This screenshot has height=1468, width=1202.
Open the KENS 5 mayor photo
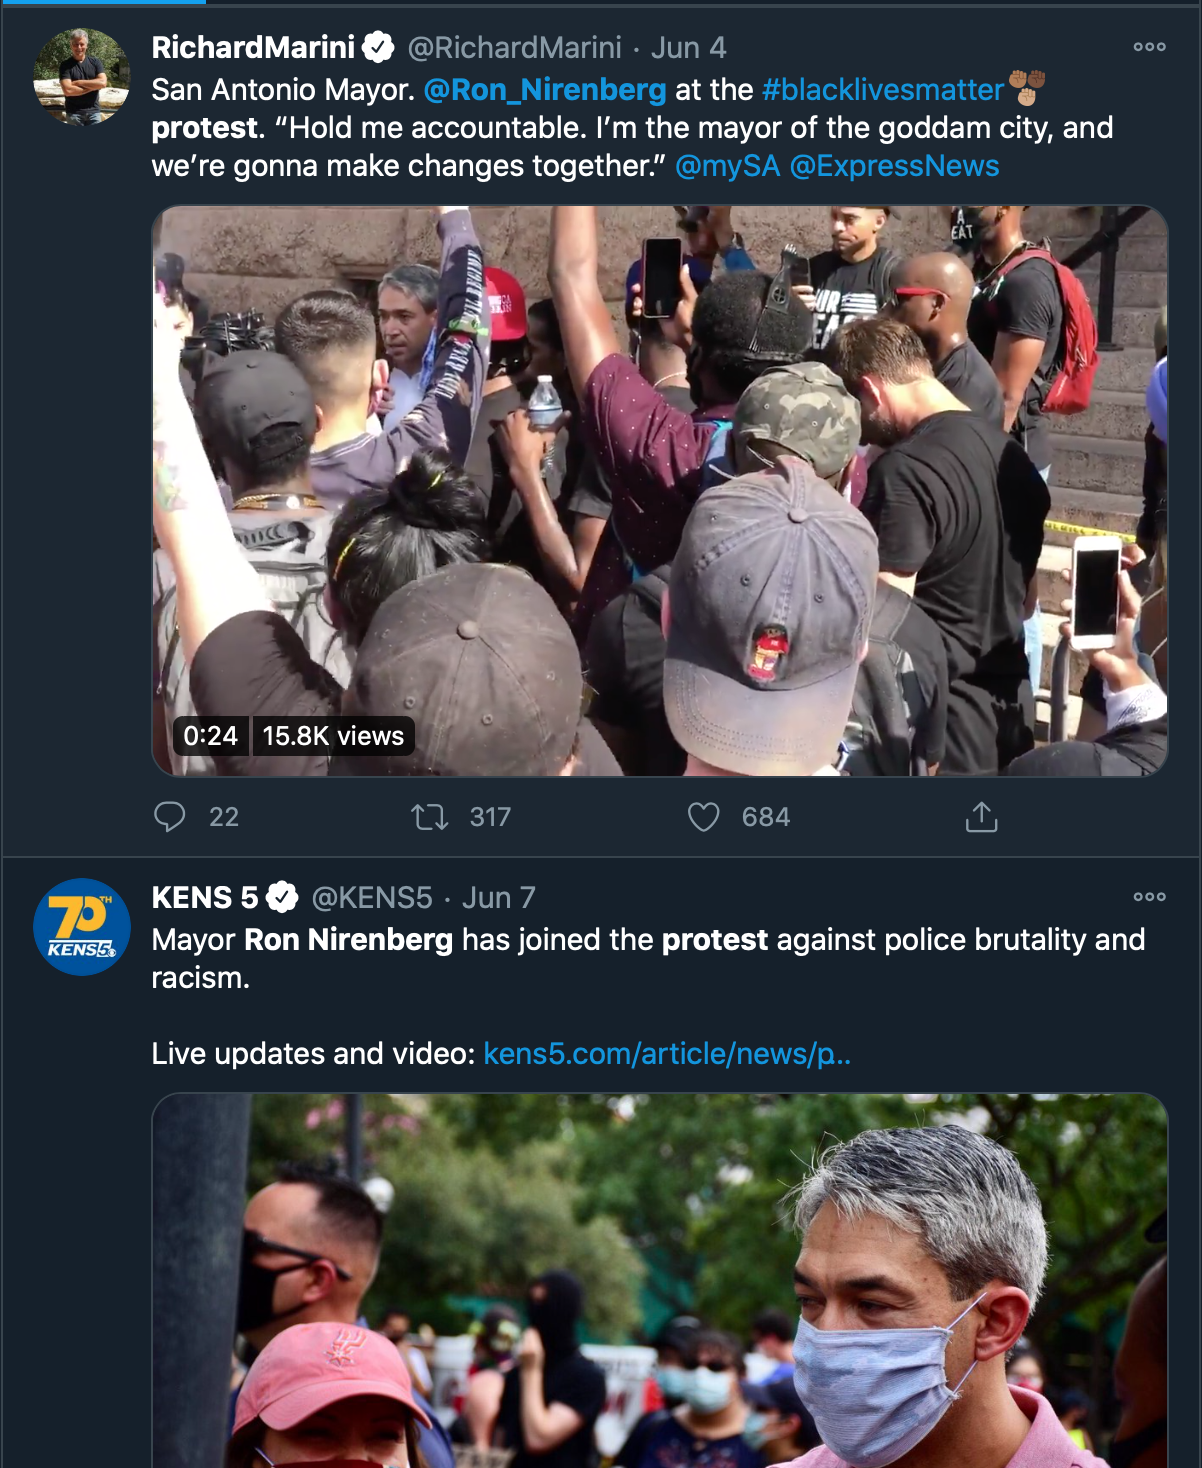(660, 1281)
